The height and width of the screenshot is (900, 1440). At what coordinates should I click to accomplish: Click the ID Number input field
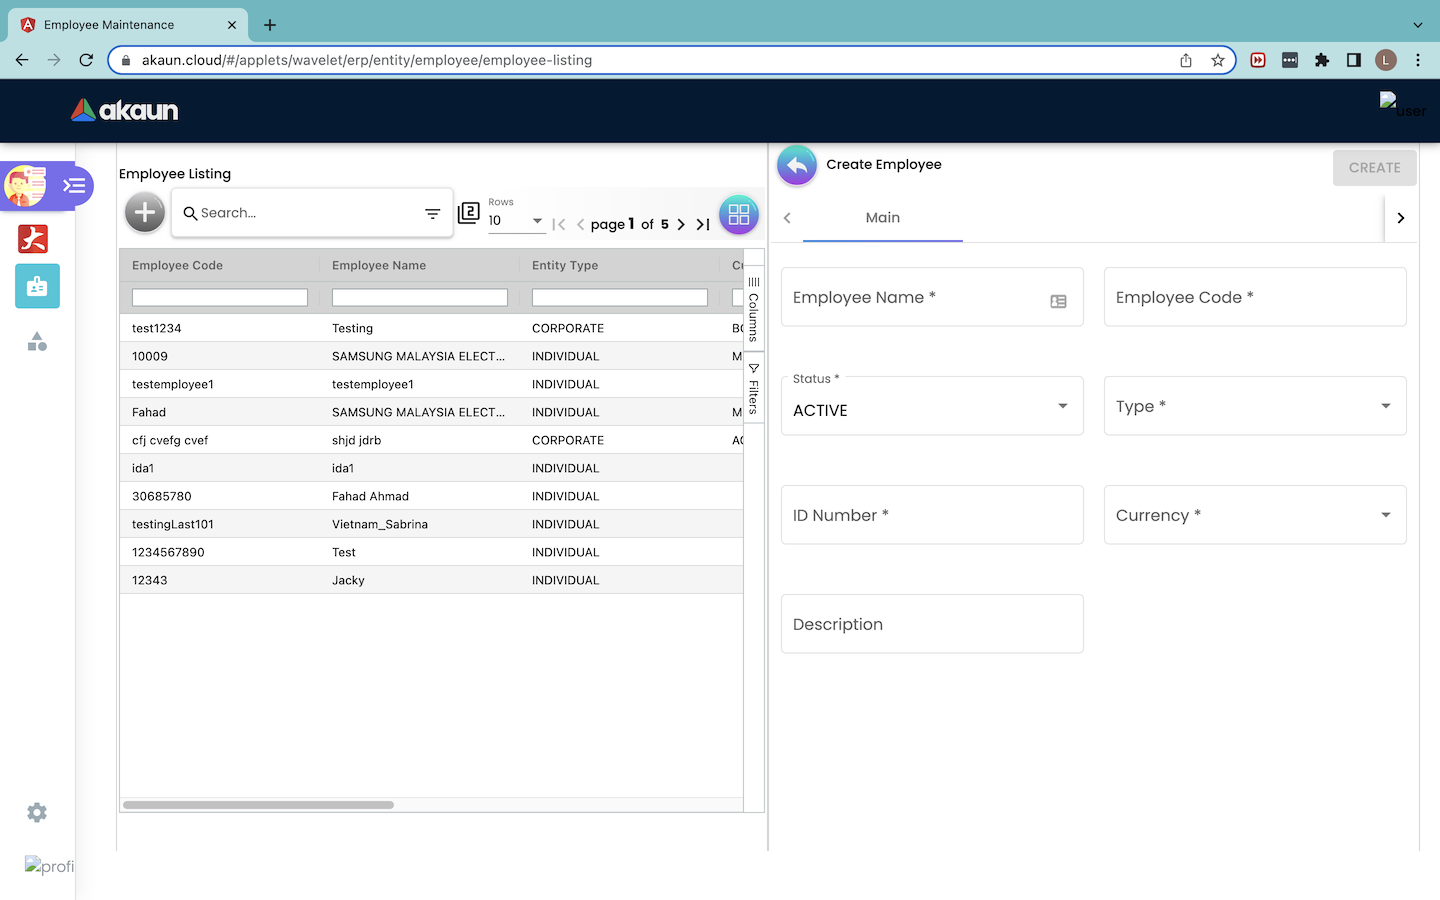[x=931, y=515]
